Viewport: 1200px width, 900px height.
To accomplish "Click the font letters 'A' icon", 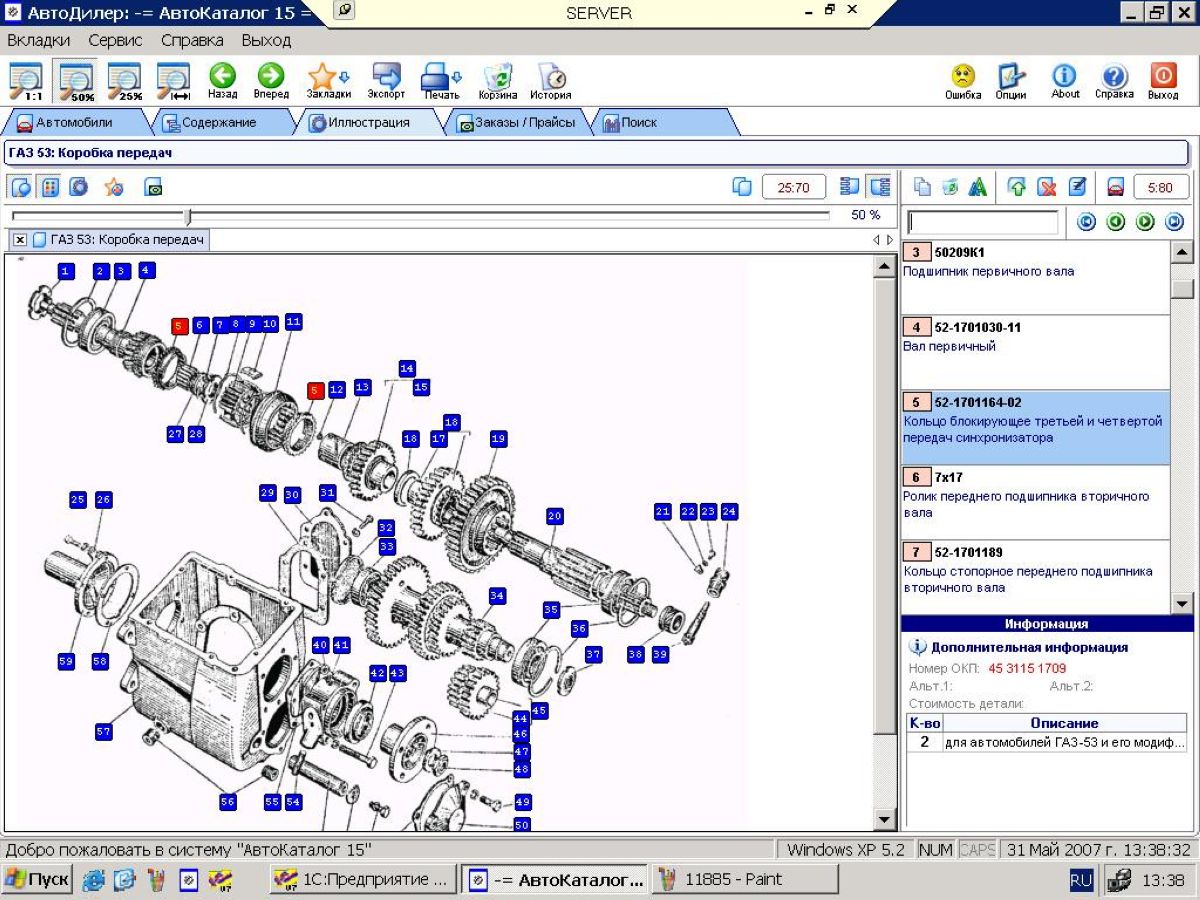I will (978, 186).
